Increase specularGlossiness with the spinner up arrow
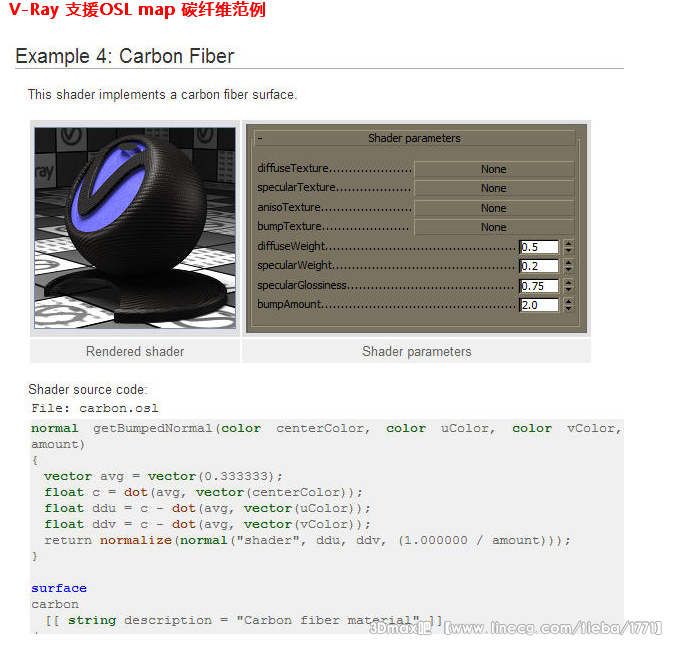This screenshot has height=645, width=691. pos(568,282)
